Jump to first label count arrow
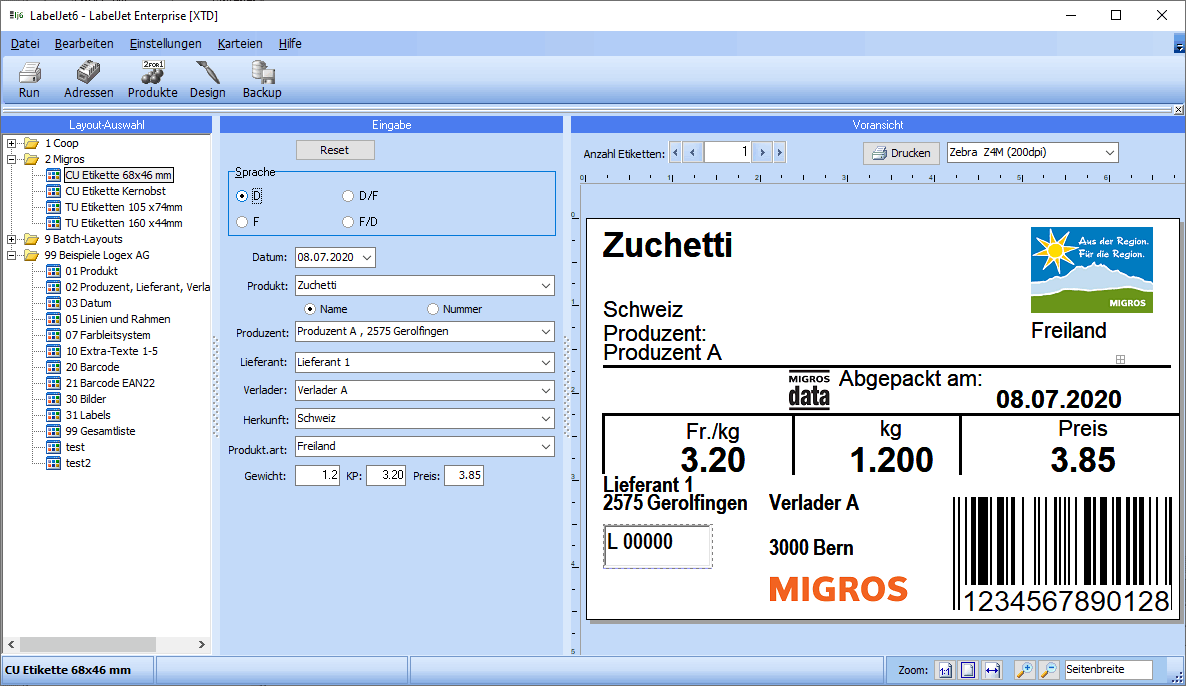Viewport: 1186px width, 686px height. (x=675, y=153)
